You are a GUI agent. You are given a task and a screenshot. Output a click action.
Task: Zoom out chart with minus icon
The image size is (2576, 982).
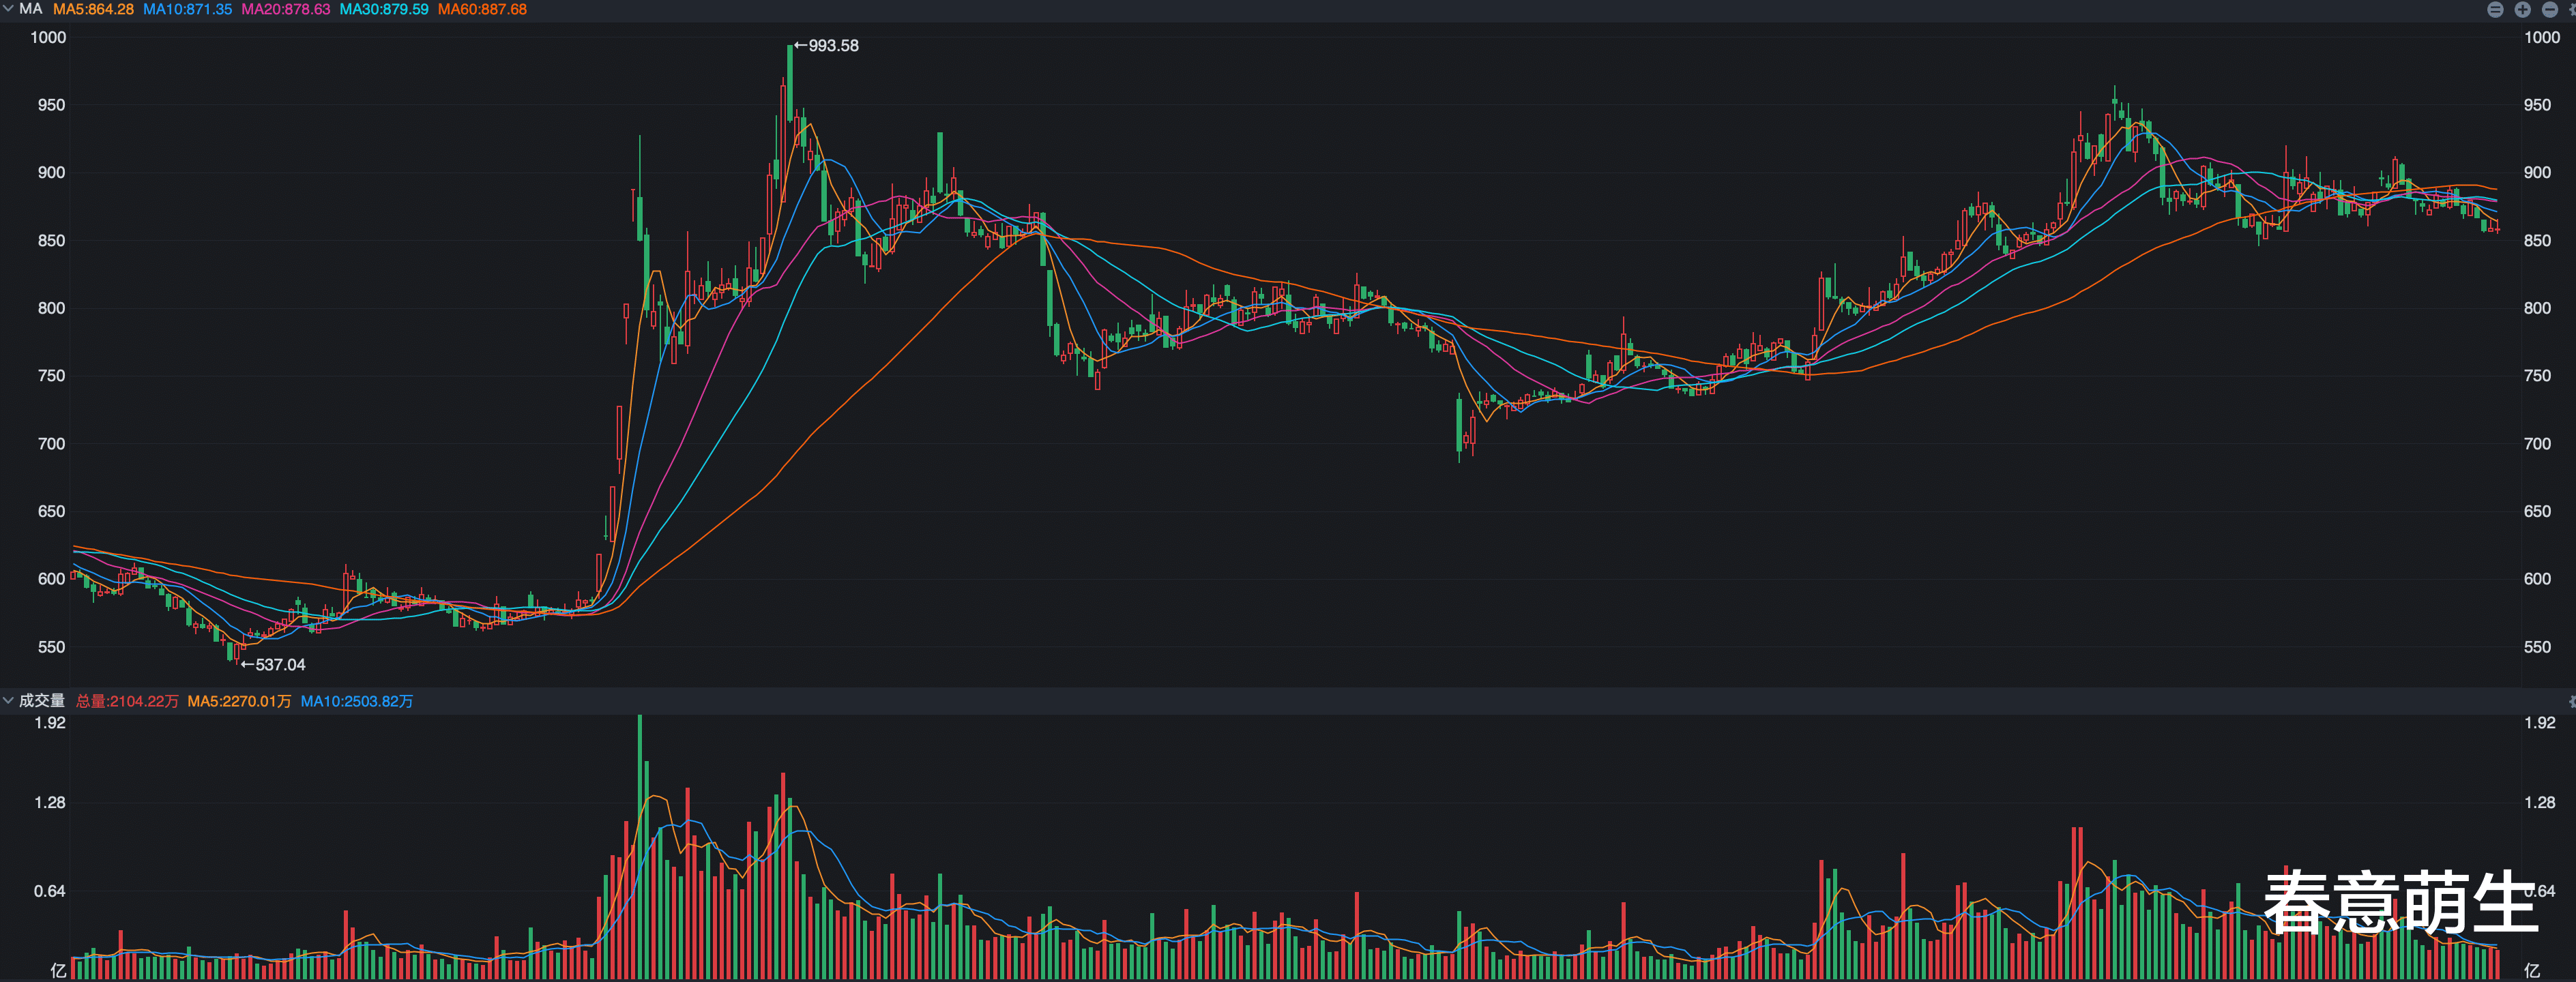[x=2549, y=9]
